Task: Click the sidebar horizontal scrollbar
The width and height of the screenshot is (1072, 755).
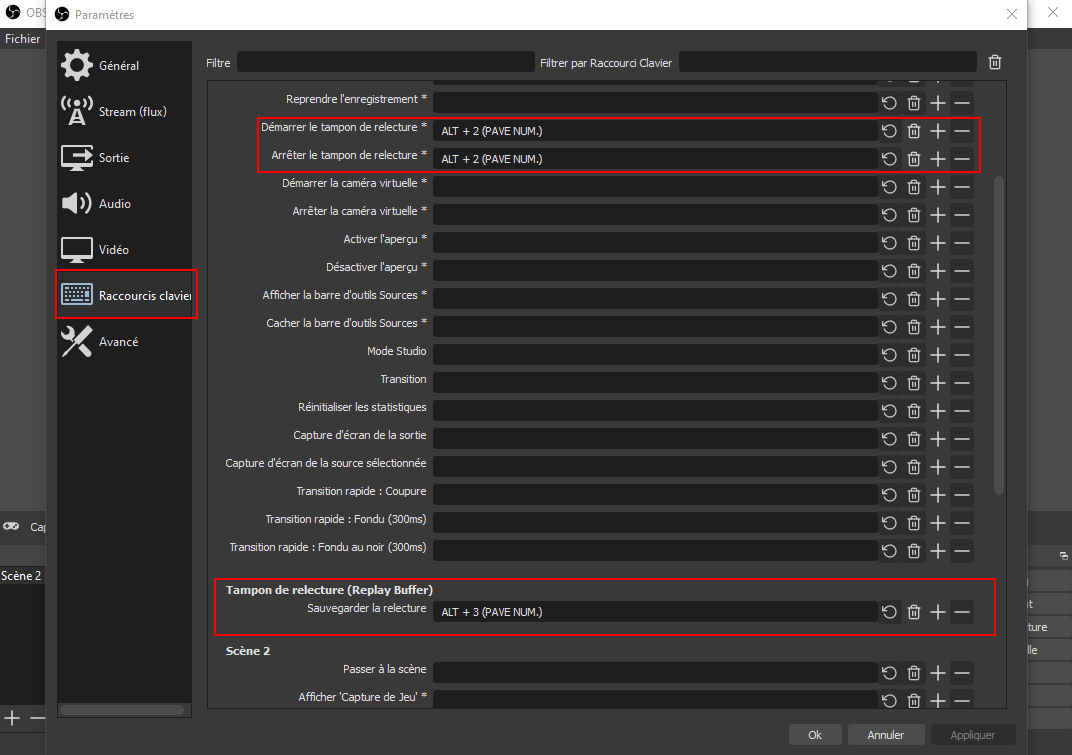Action: (x=122, y=710)
